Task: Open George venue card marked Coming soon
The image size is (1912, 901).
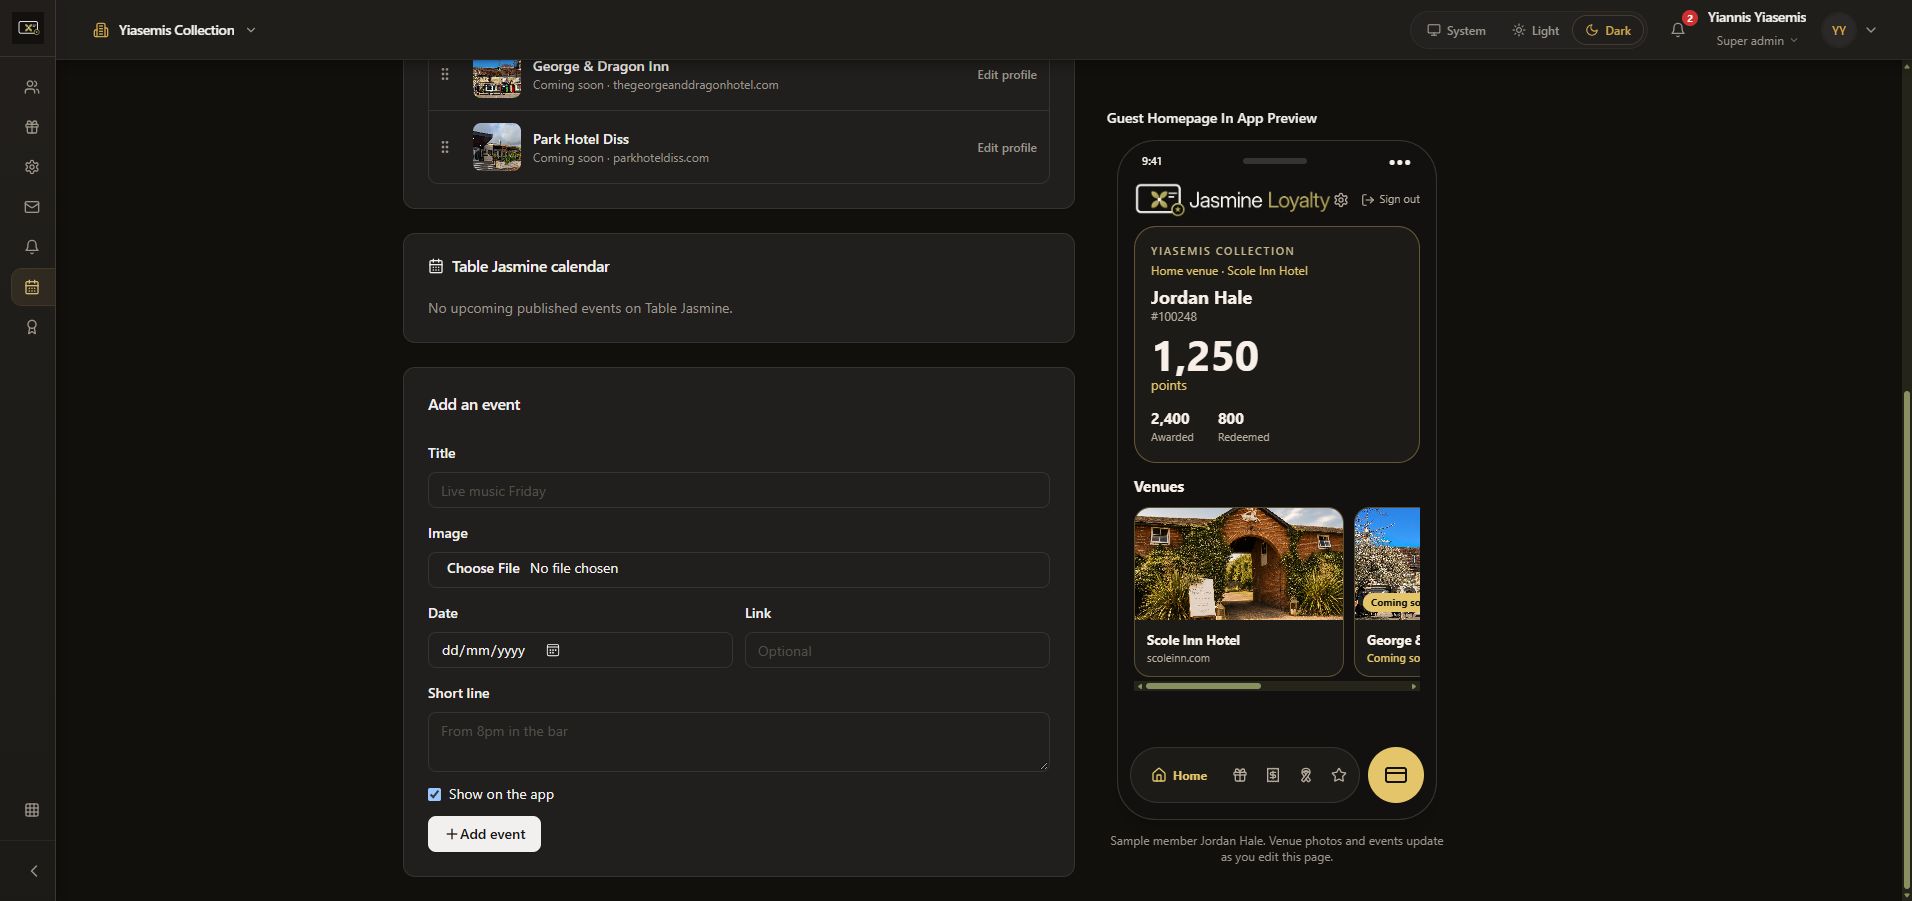Action: [1388, 592]
